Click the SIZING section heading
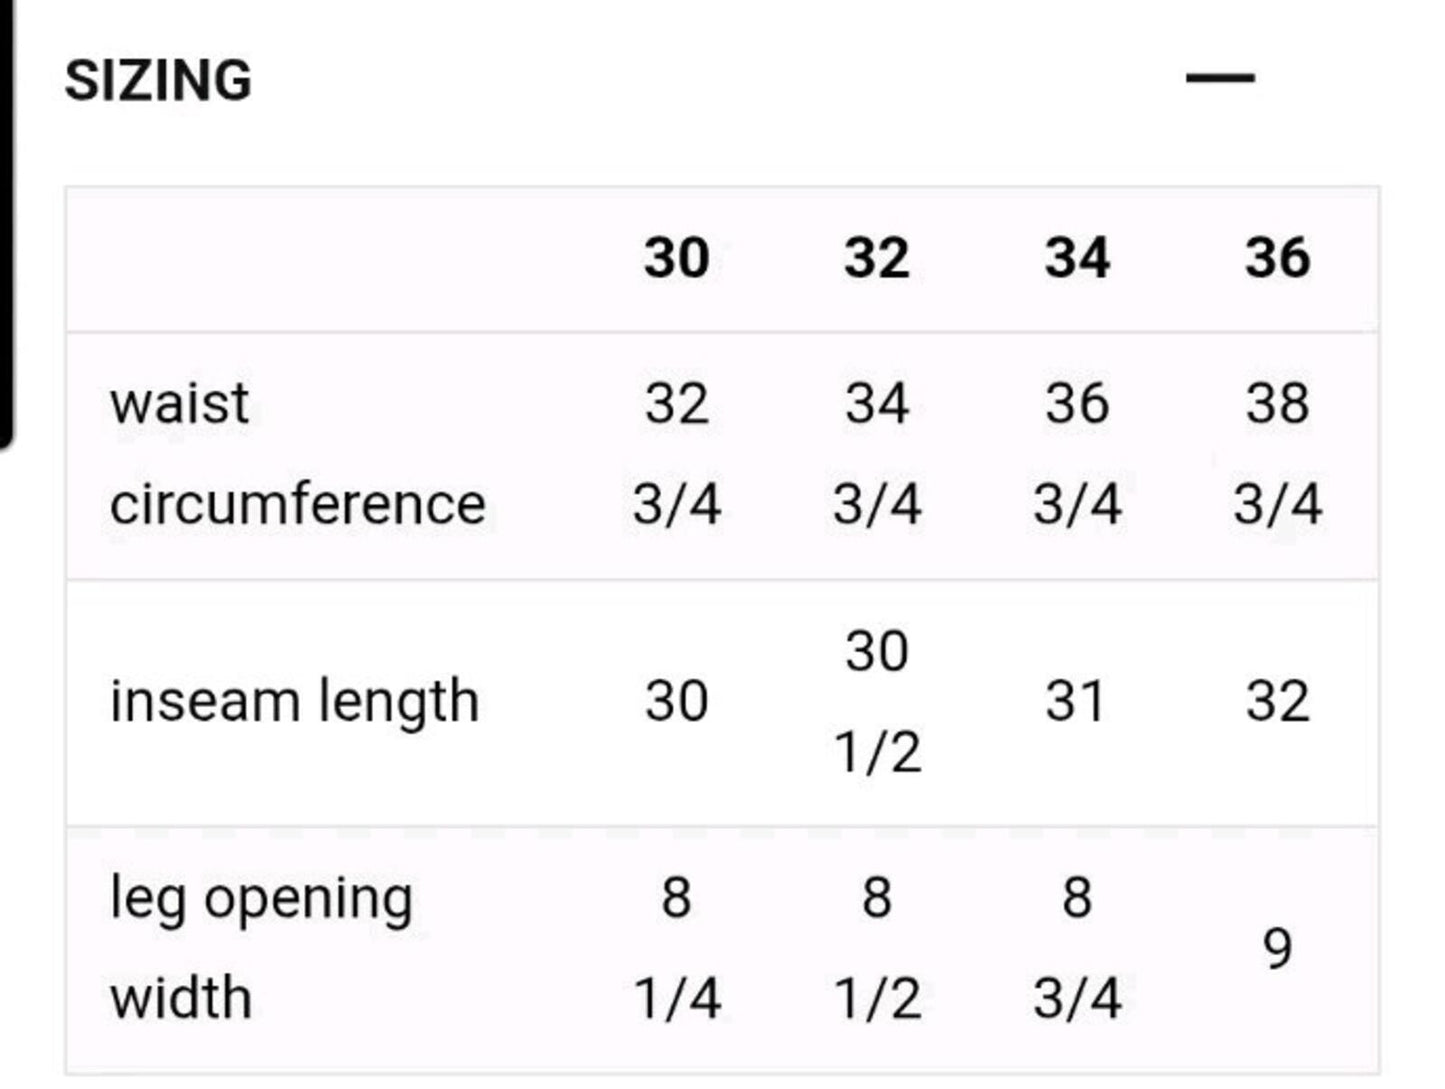The width and height of the screenshot is (1445, 1089). [x=158, y=80]
